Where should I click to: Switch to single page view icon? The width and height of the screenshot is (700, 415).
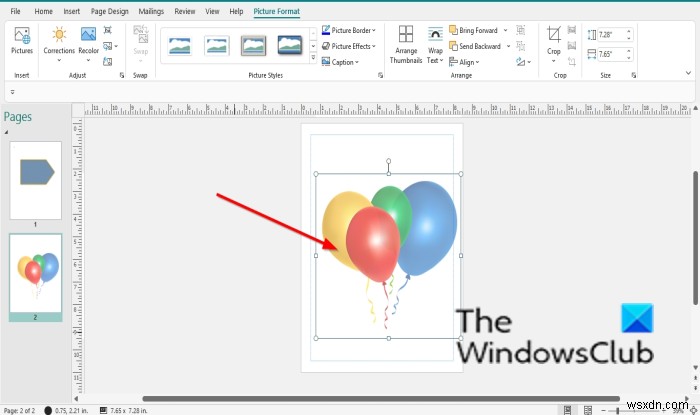click(567, 410)
